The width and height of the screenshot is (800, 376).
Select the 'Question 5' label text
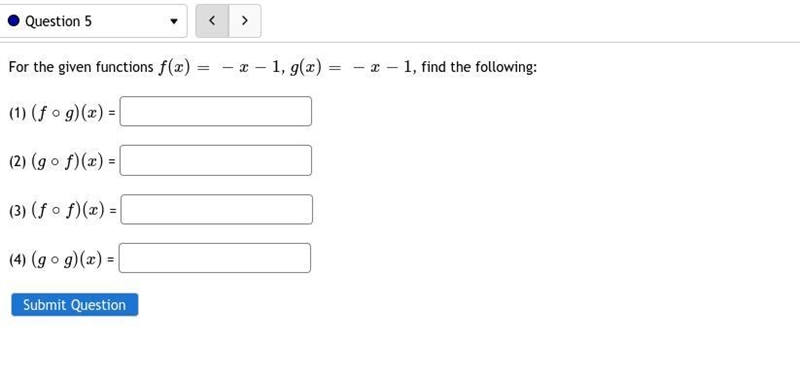point(59,21)
